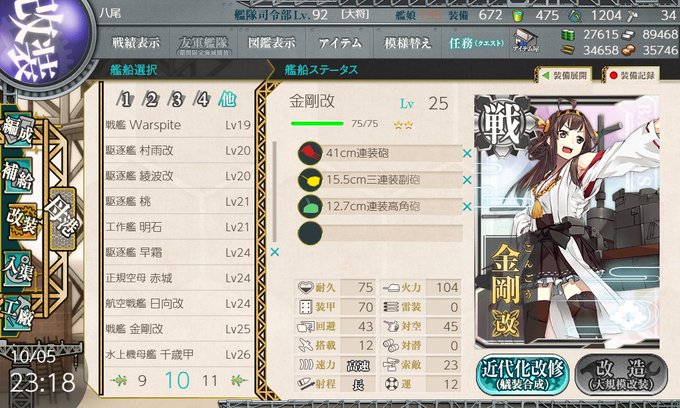Open the 編成 fleet composition side icon

click(17, 131)
